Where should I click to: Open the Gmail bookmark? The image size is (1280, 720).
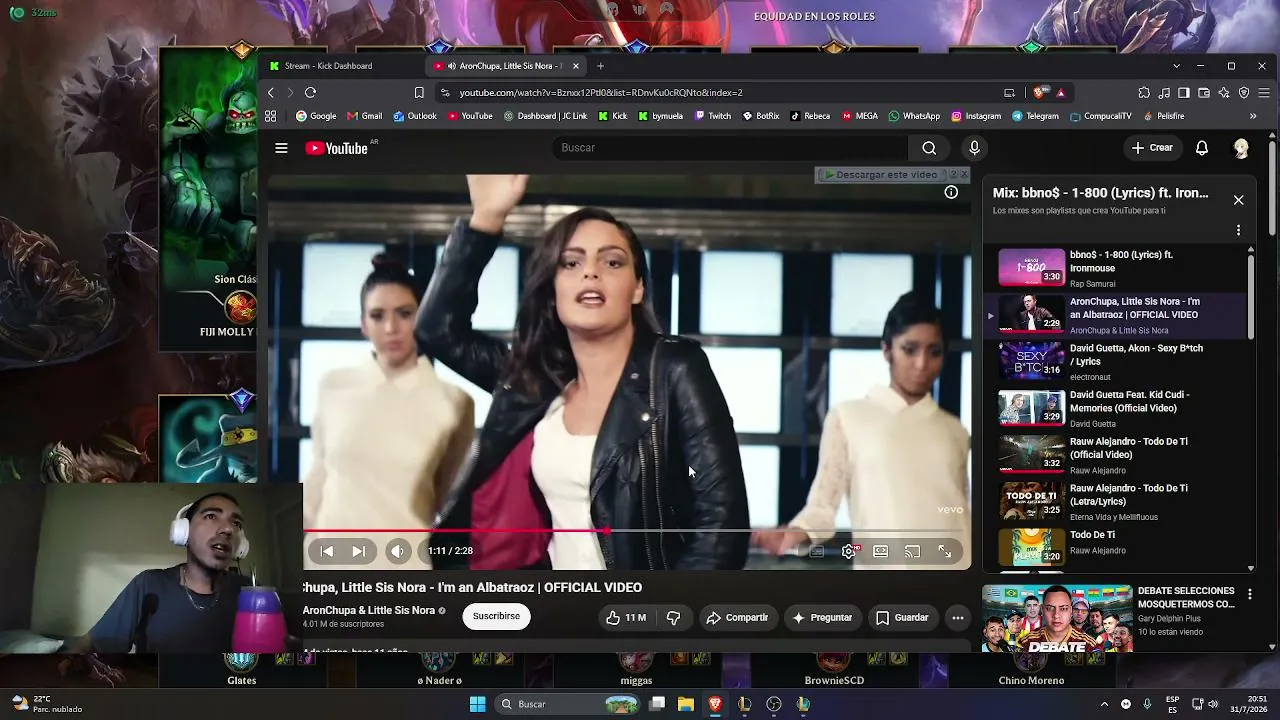364,116
